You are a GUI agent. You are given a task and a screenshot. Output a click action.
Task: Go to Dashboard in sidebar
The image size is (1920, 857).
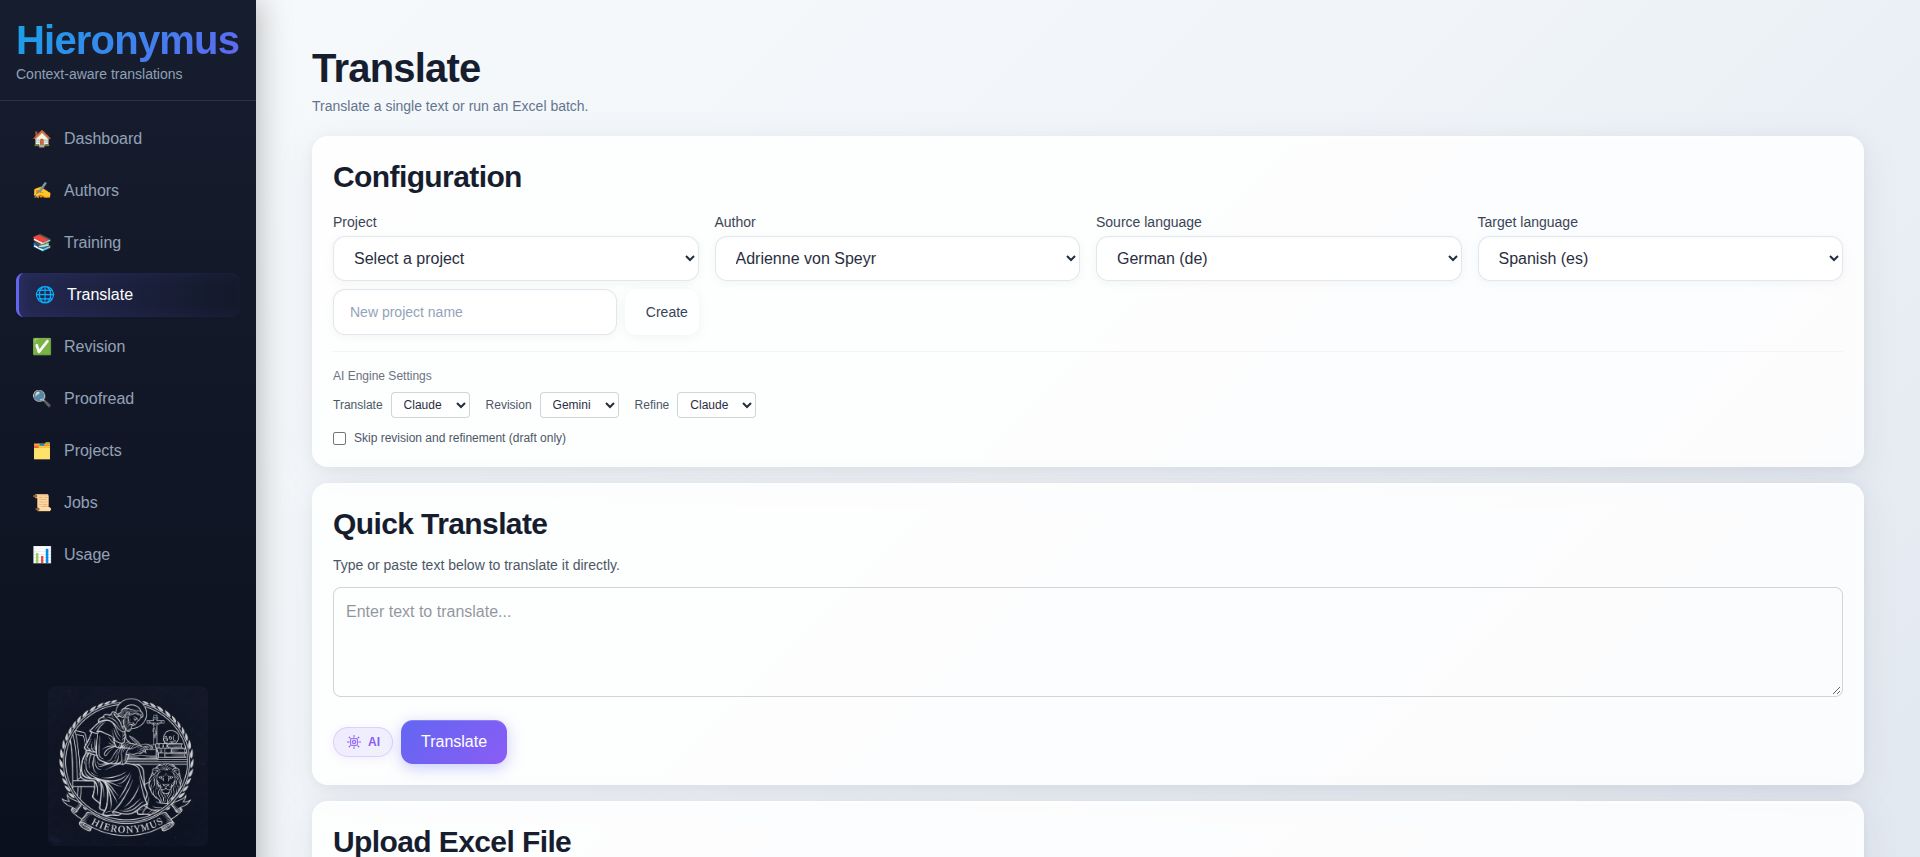[128, 139]
